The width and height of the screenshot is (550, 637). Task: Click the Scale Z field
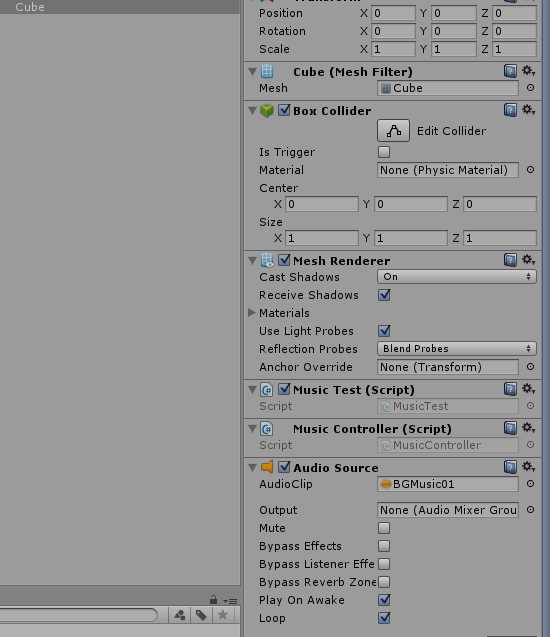(x=514, y=49)
